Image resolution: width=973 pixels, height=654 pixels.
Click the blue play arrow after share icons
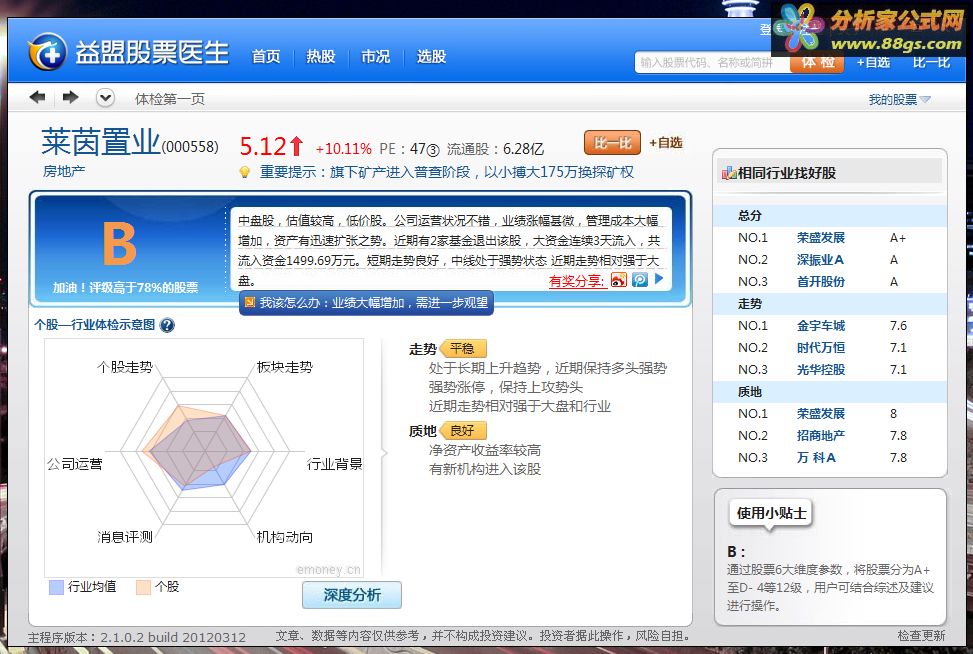tap(659, 279)
